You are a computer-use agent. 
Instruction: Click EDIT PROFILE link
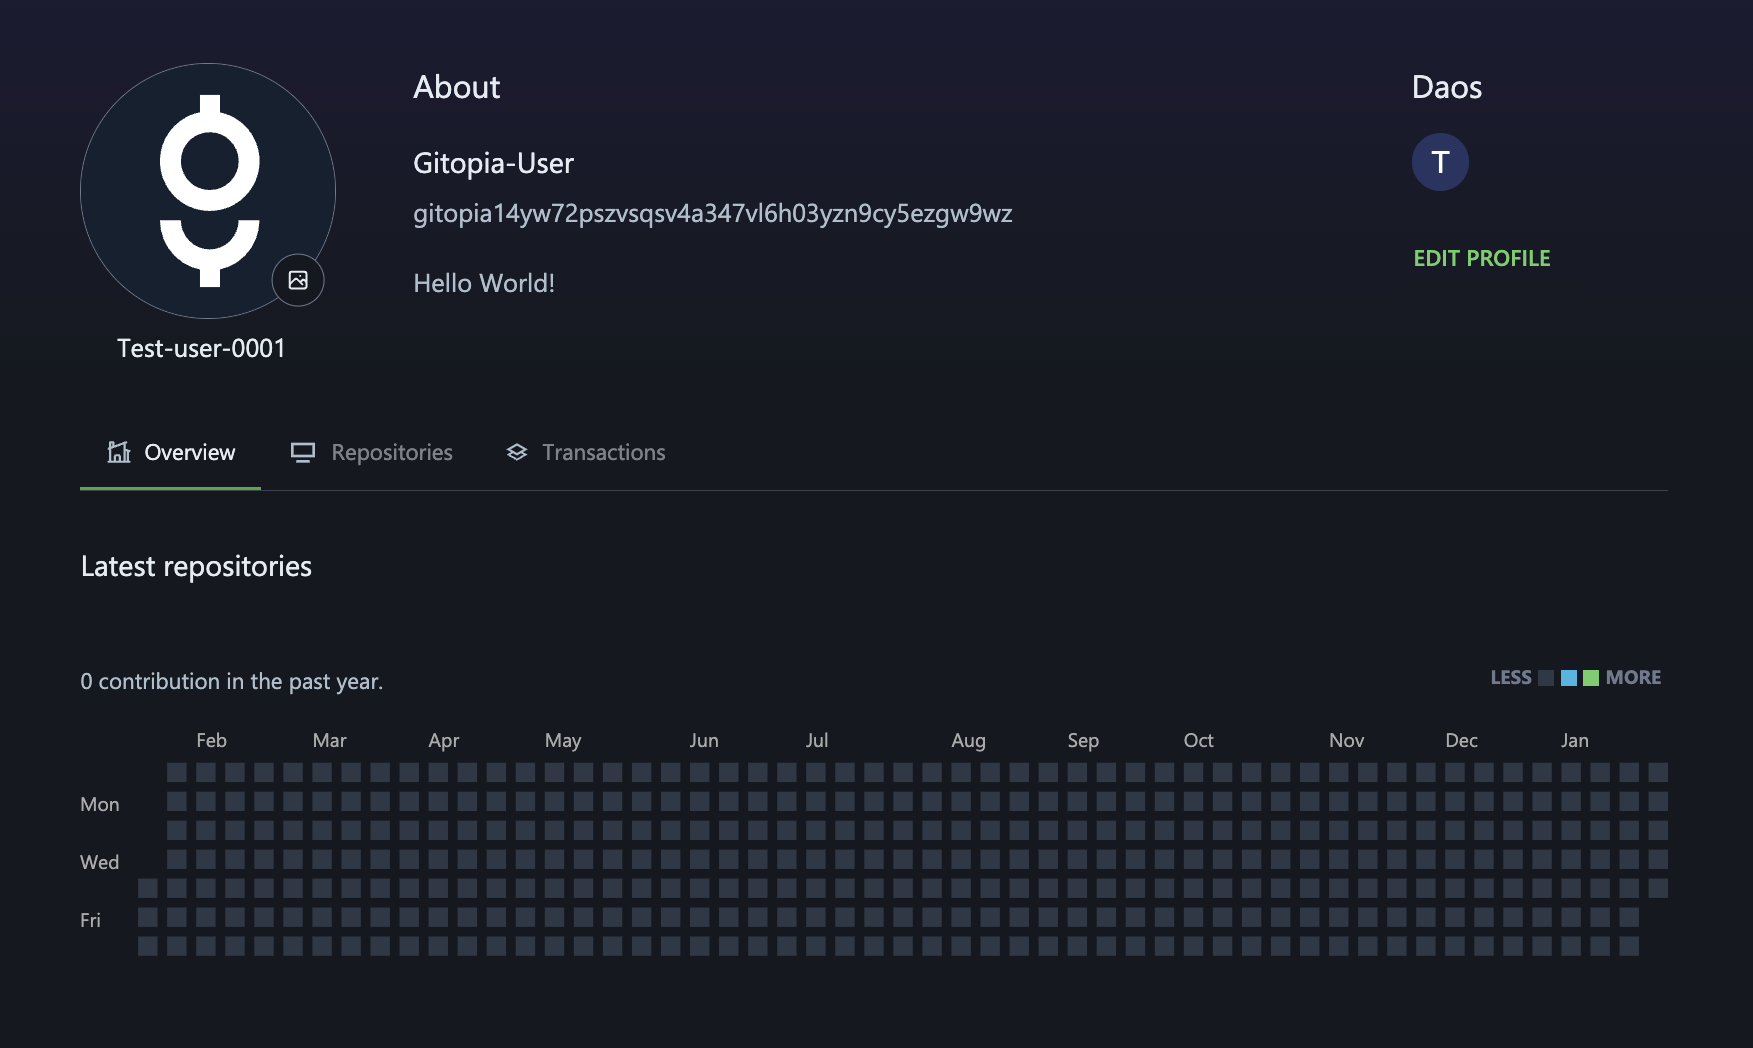coord(1481,258)
